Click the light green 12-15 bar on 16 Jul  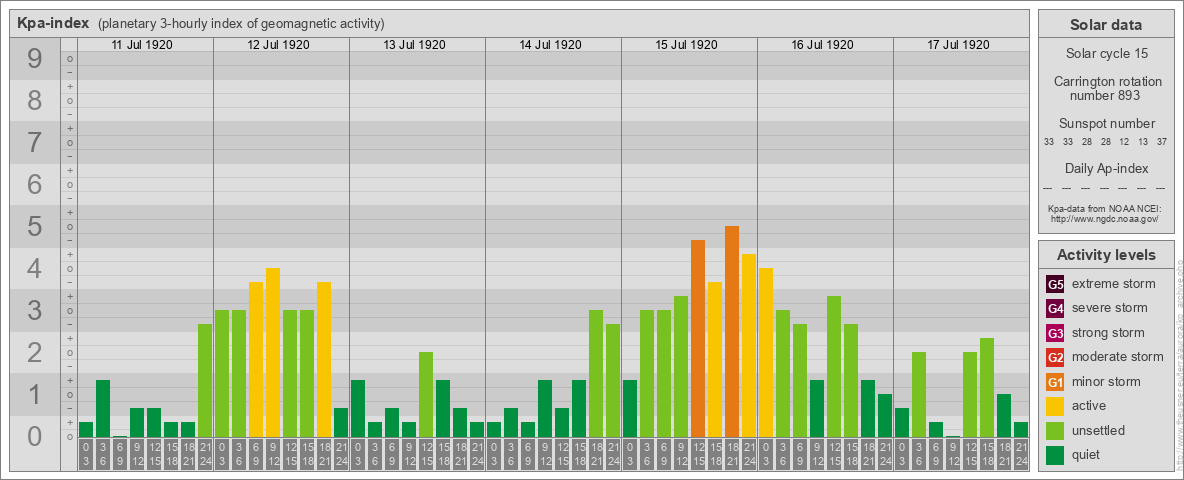[x=834, y=367]
